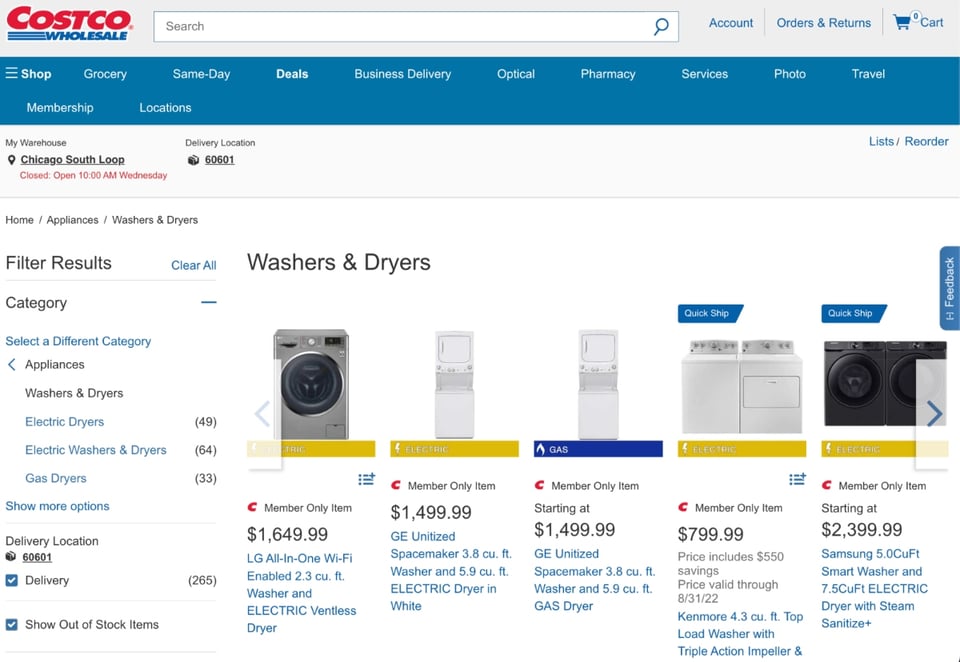Click the $2,399.99 Samsung price
This screenshot has height=662, width=960.
(x=861, y=530)
